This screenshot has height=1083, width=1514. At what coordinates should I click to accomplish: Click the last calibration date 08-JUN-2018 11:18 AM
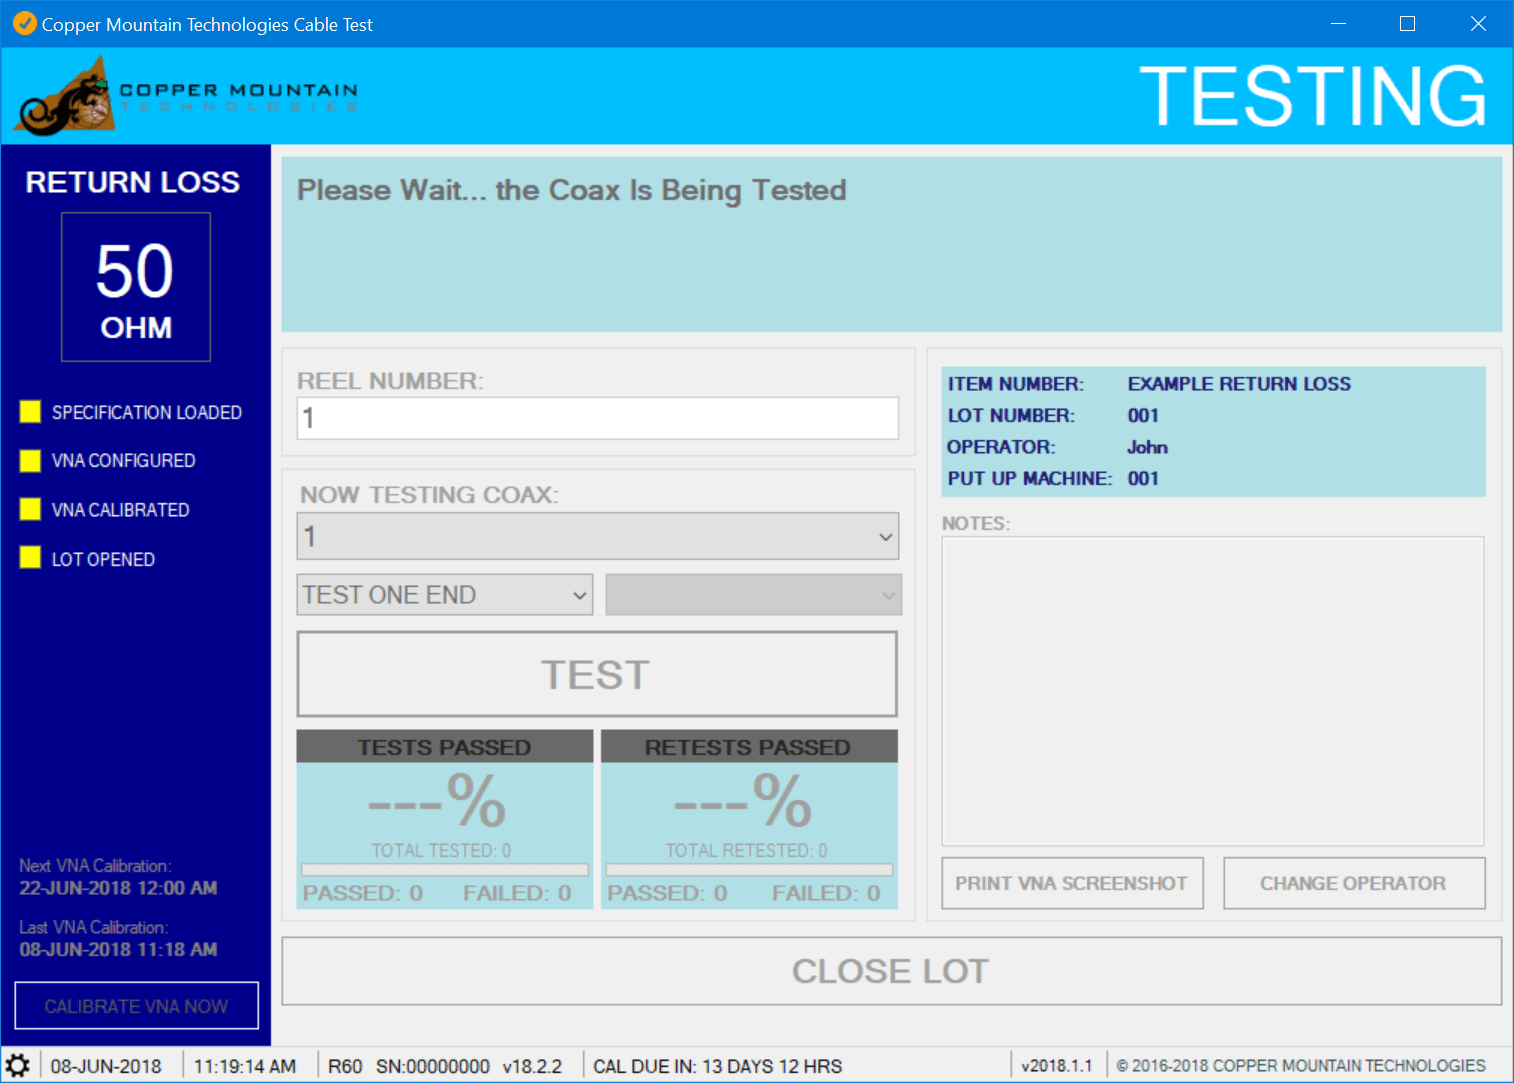(x=118, y=949)
